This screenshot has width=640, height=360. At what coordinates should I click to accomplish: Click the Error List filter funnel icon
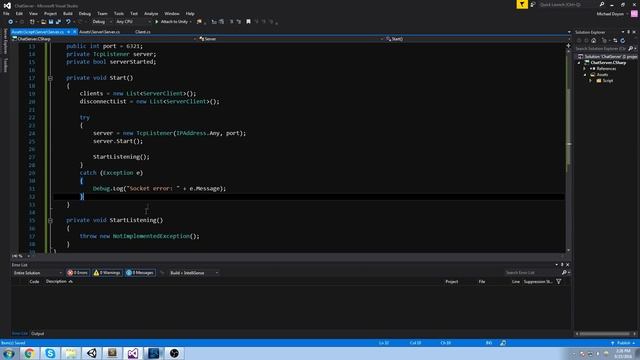(x=558, y=282)
